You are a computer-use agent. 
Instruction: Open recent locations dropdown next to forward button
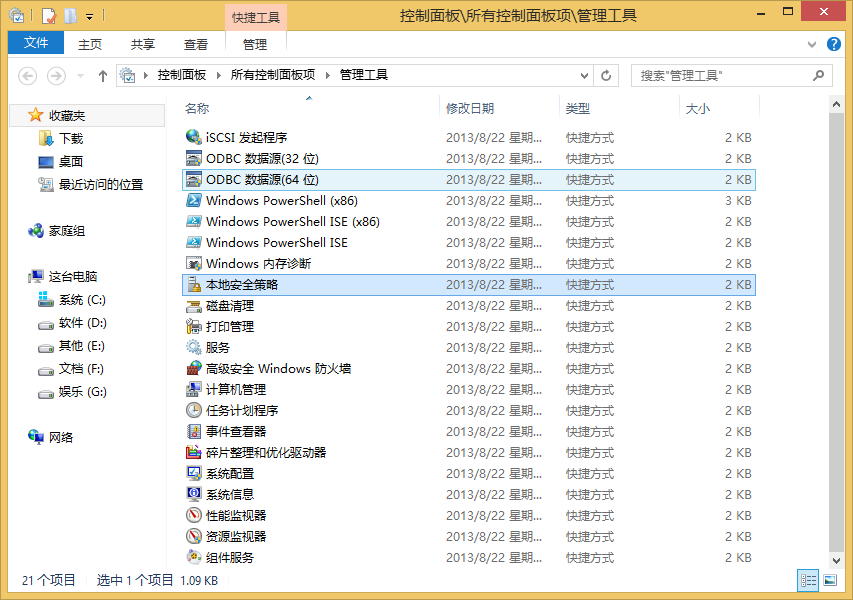click(x=80, y=76)
